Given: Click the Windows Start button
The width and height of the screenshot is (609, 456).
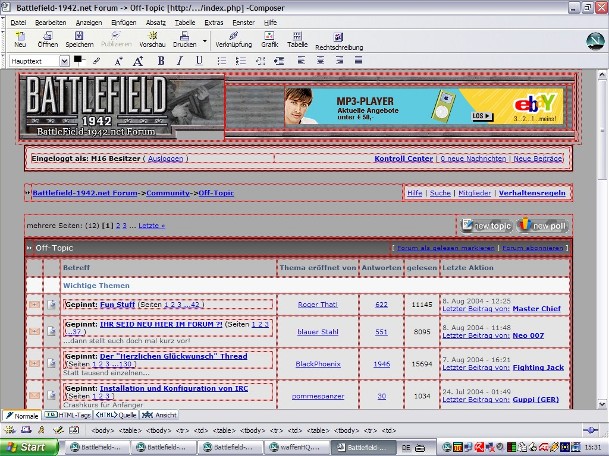Looking at the screenshot, I should coord(26,447).
